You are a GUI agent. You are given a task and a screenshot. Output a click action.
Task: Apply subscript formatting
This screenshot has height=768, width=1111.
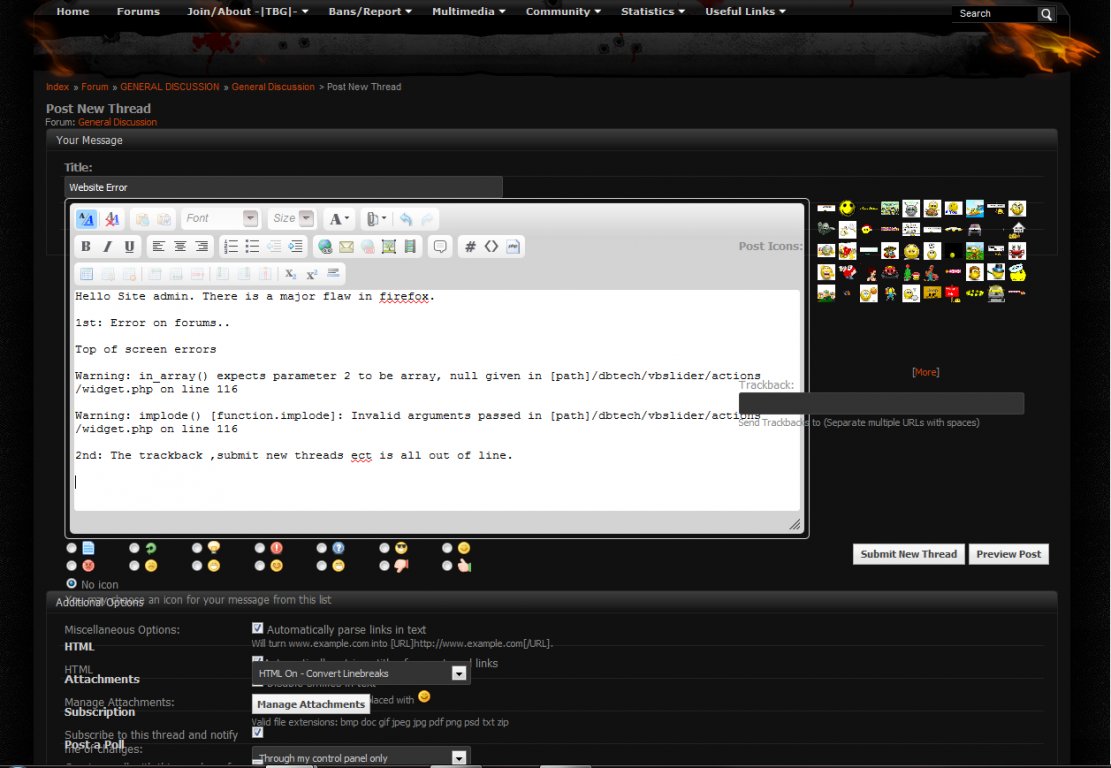point(290,273)
